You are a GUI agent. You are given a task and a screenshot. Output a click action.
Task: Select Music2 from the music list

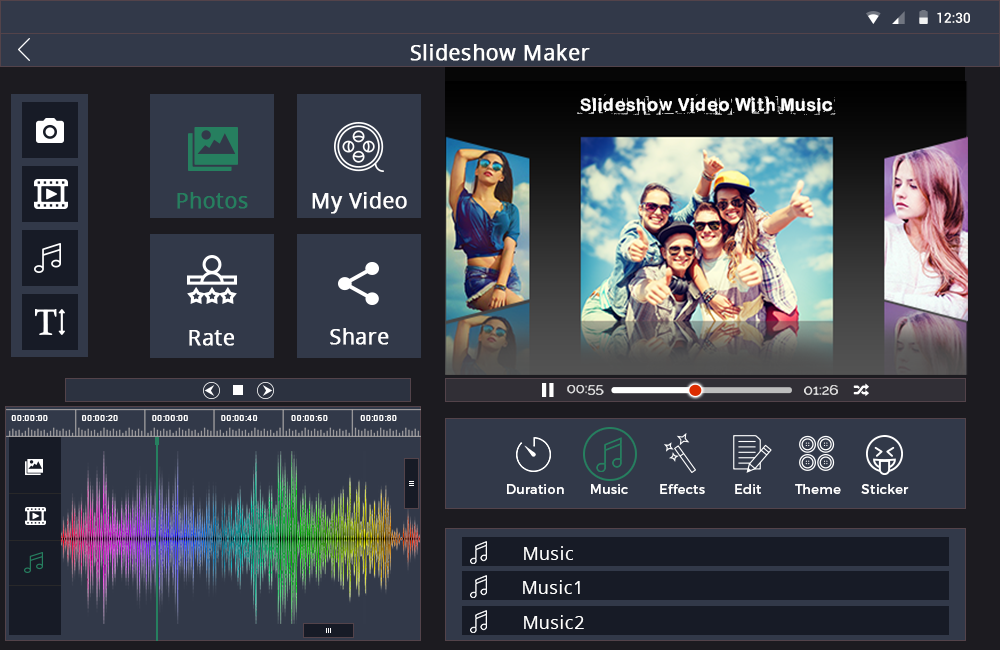click(x=705, y=622)
